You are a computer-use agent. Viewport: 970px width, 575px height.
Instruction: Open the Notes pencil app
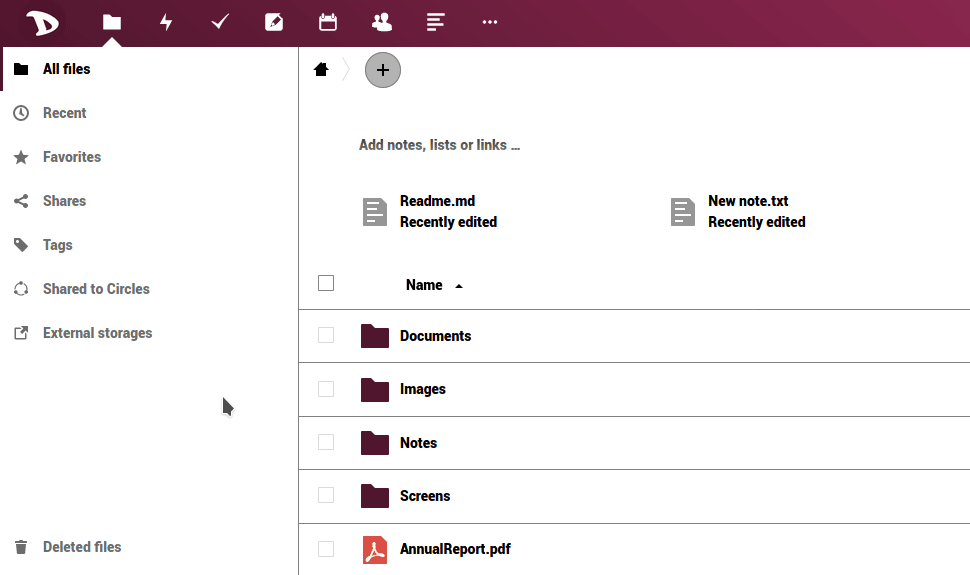click(274, 22)
